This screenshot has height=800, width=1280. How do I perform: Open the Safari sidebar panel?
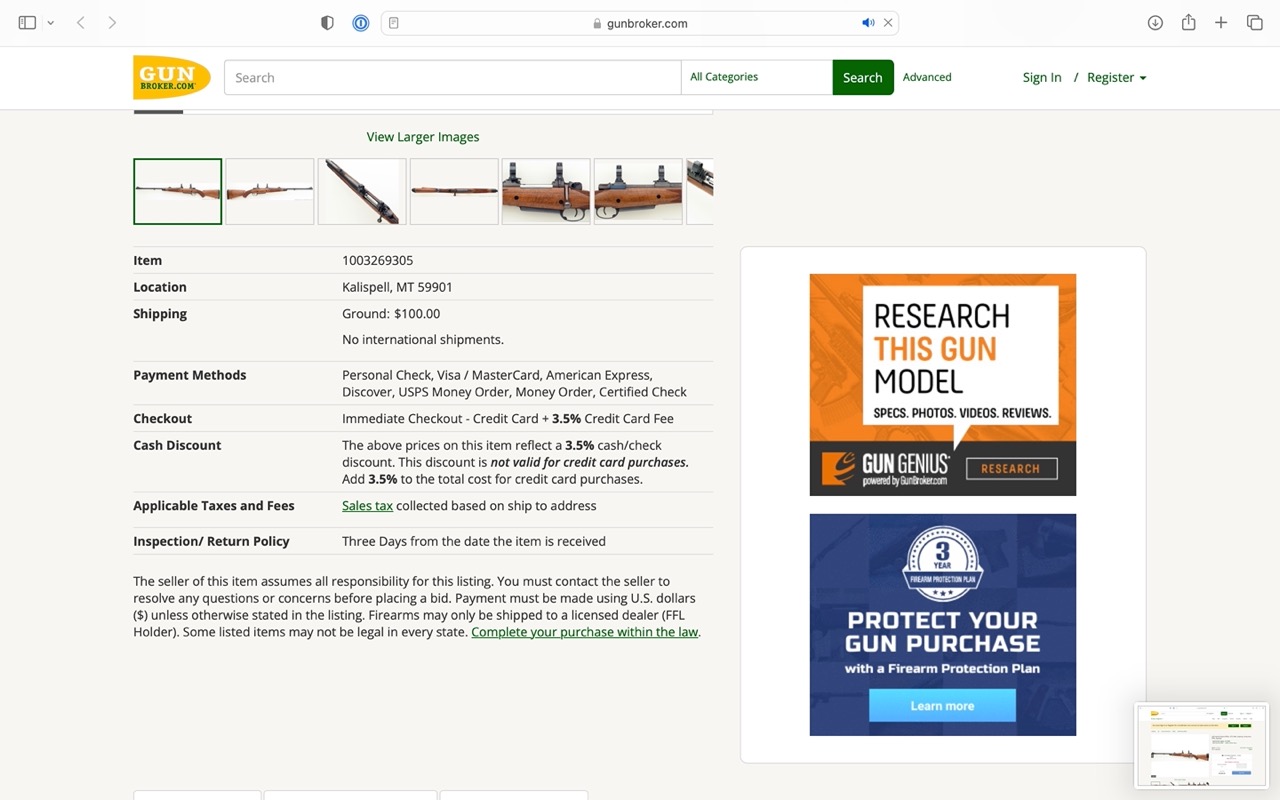tap(27, 23)
